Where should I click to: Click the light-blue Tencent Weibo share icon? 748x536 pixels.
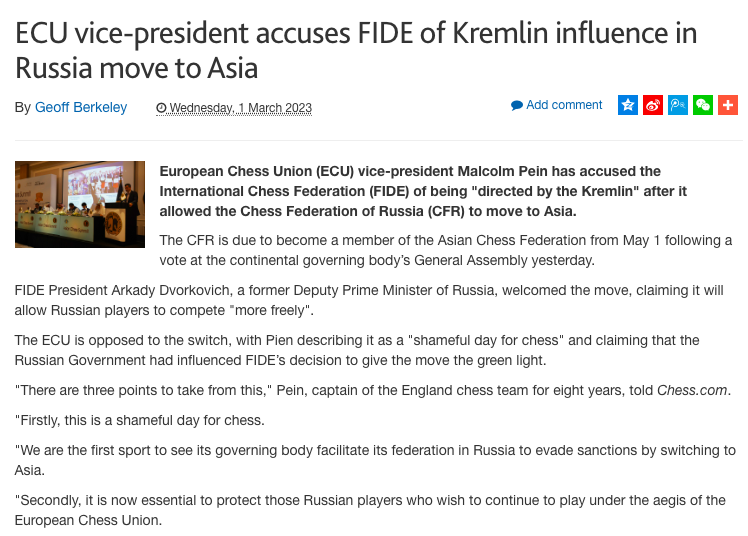(x=678, y=105)
